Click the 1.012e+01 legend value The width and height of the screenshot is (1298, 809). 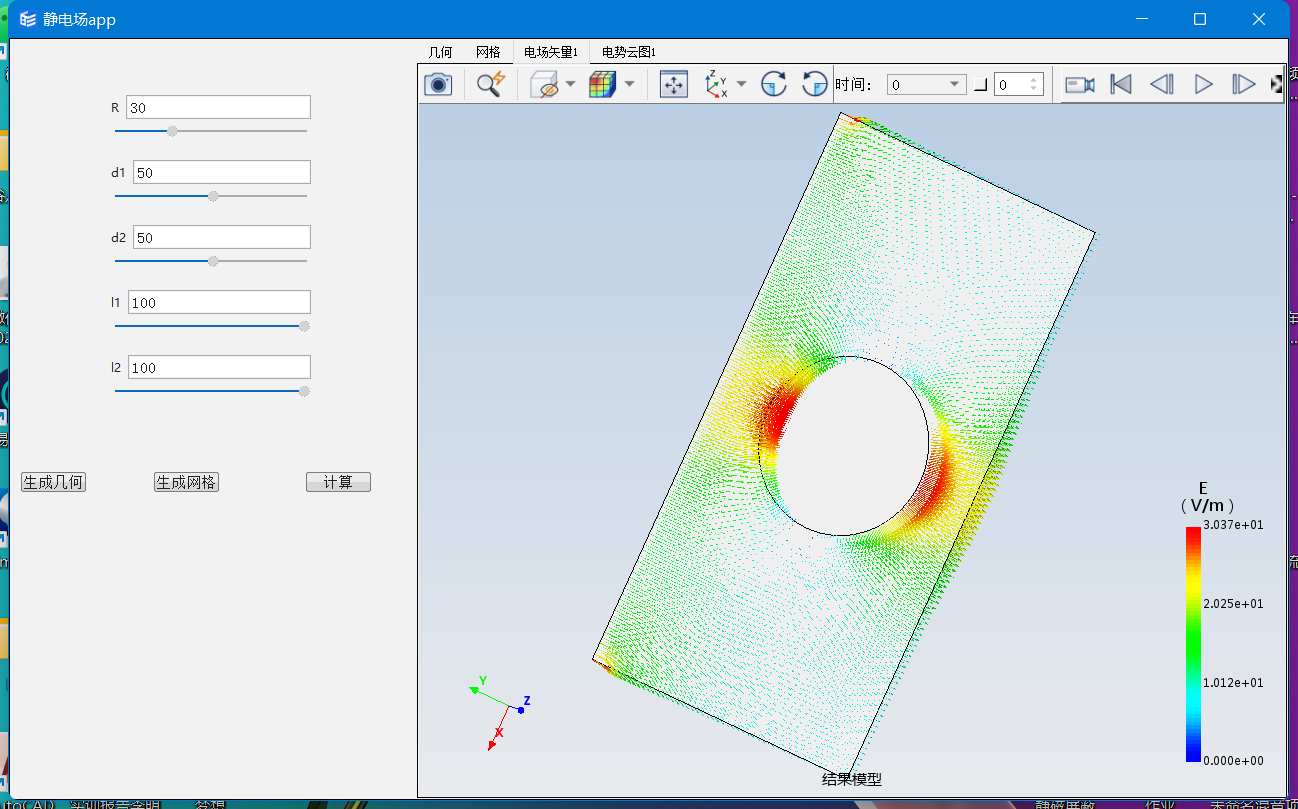tap(1233, 682)
